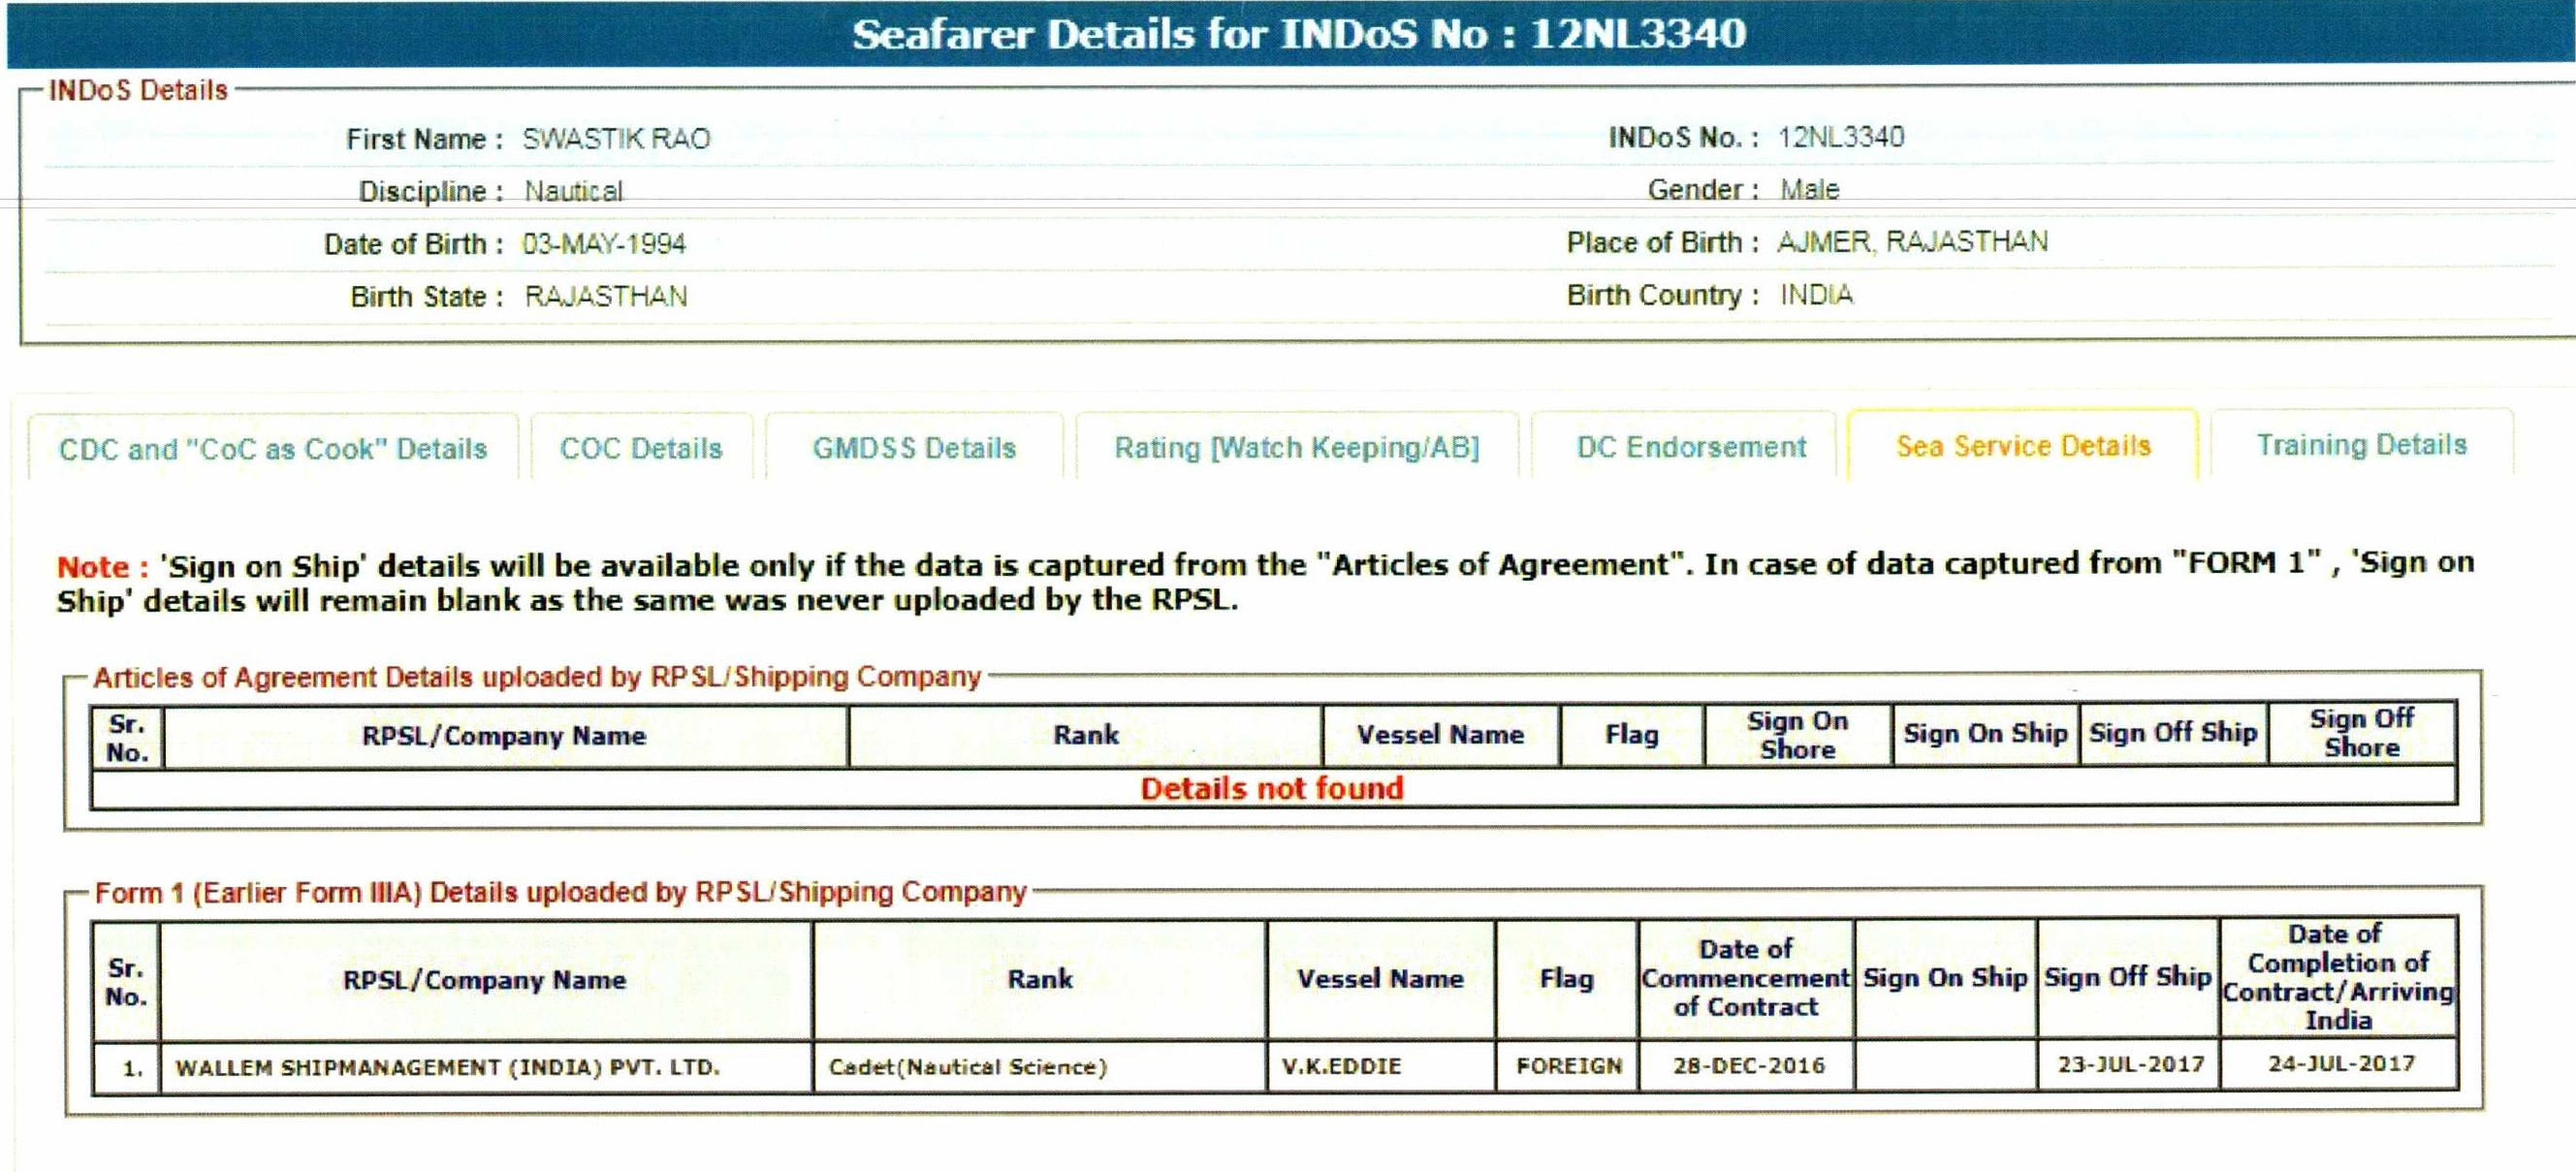Switch to the COC Details tab
This screenshot has width=2576, height=1172.
tap(641, 448)
